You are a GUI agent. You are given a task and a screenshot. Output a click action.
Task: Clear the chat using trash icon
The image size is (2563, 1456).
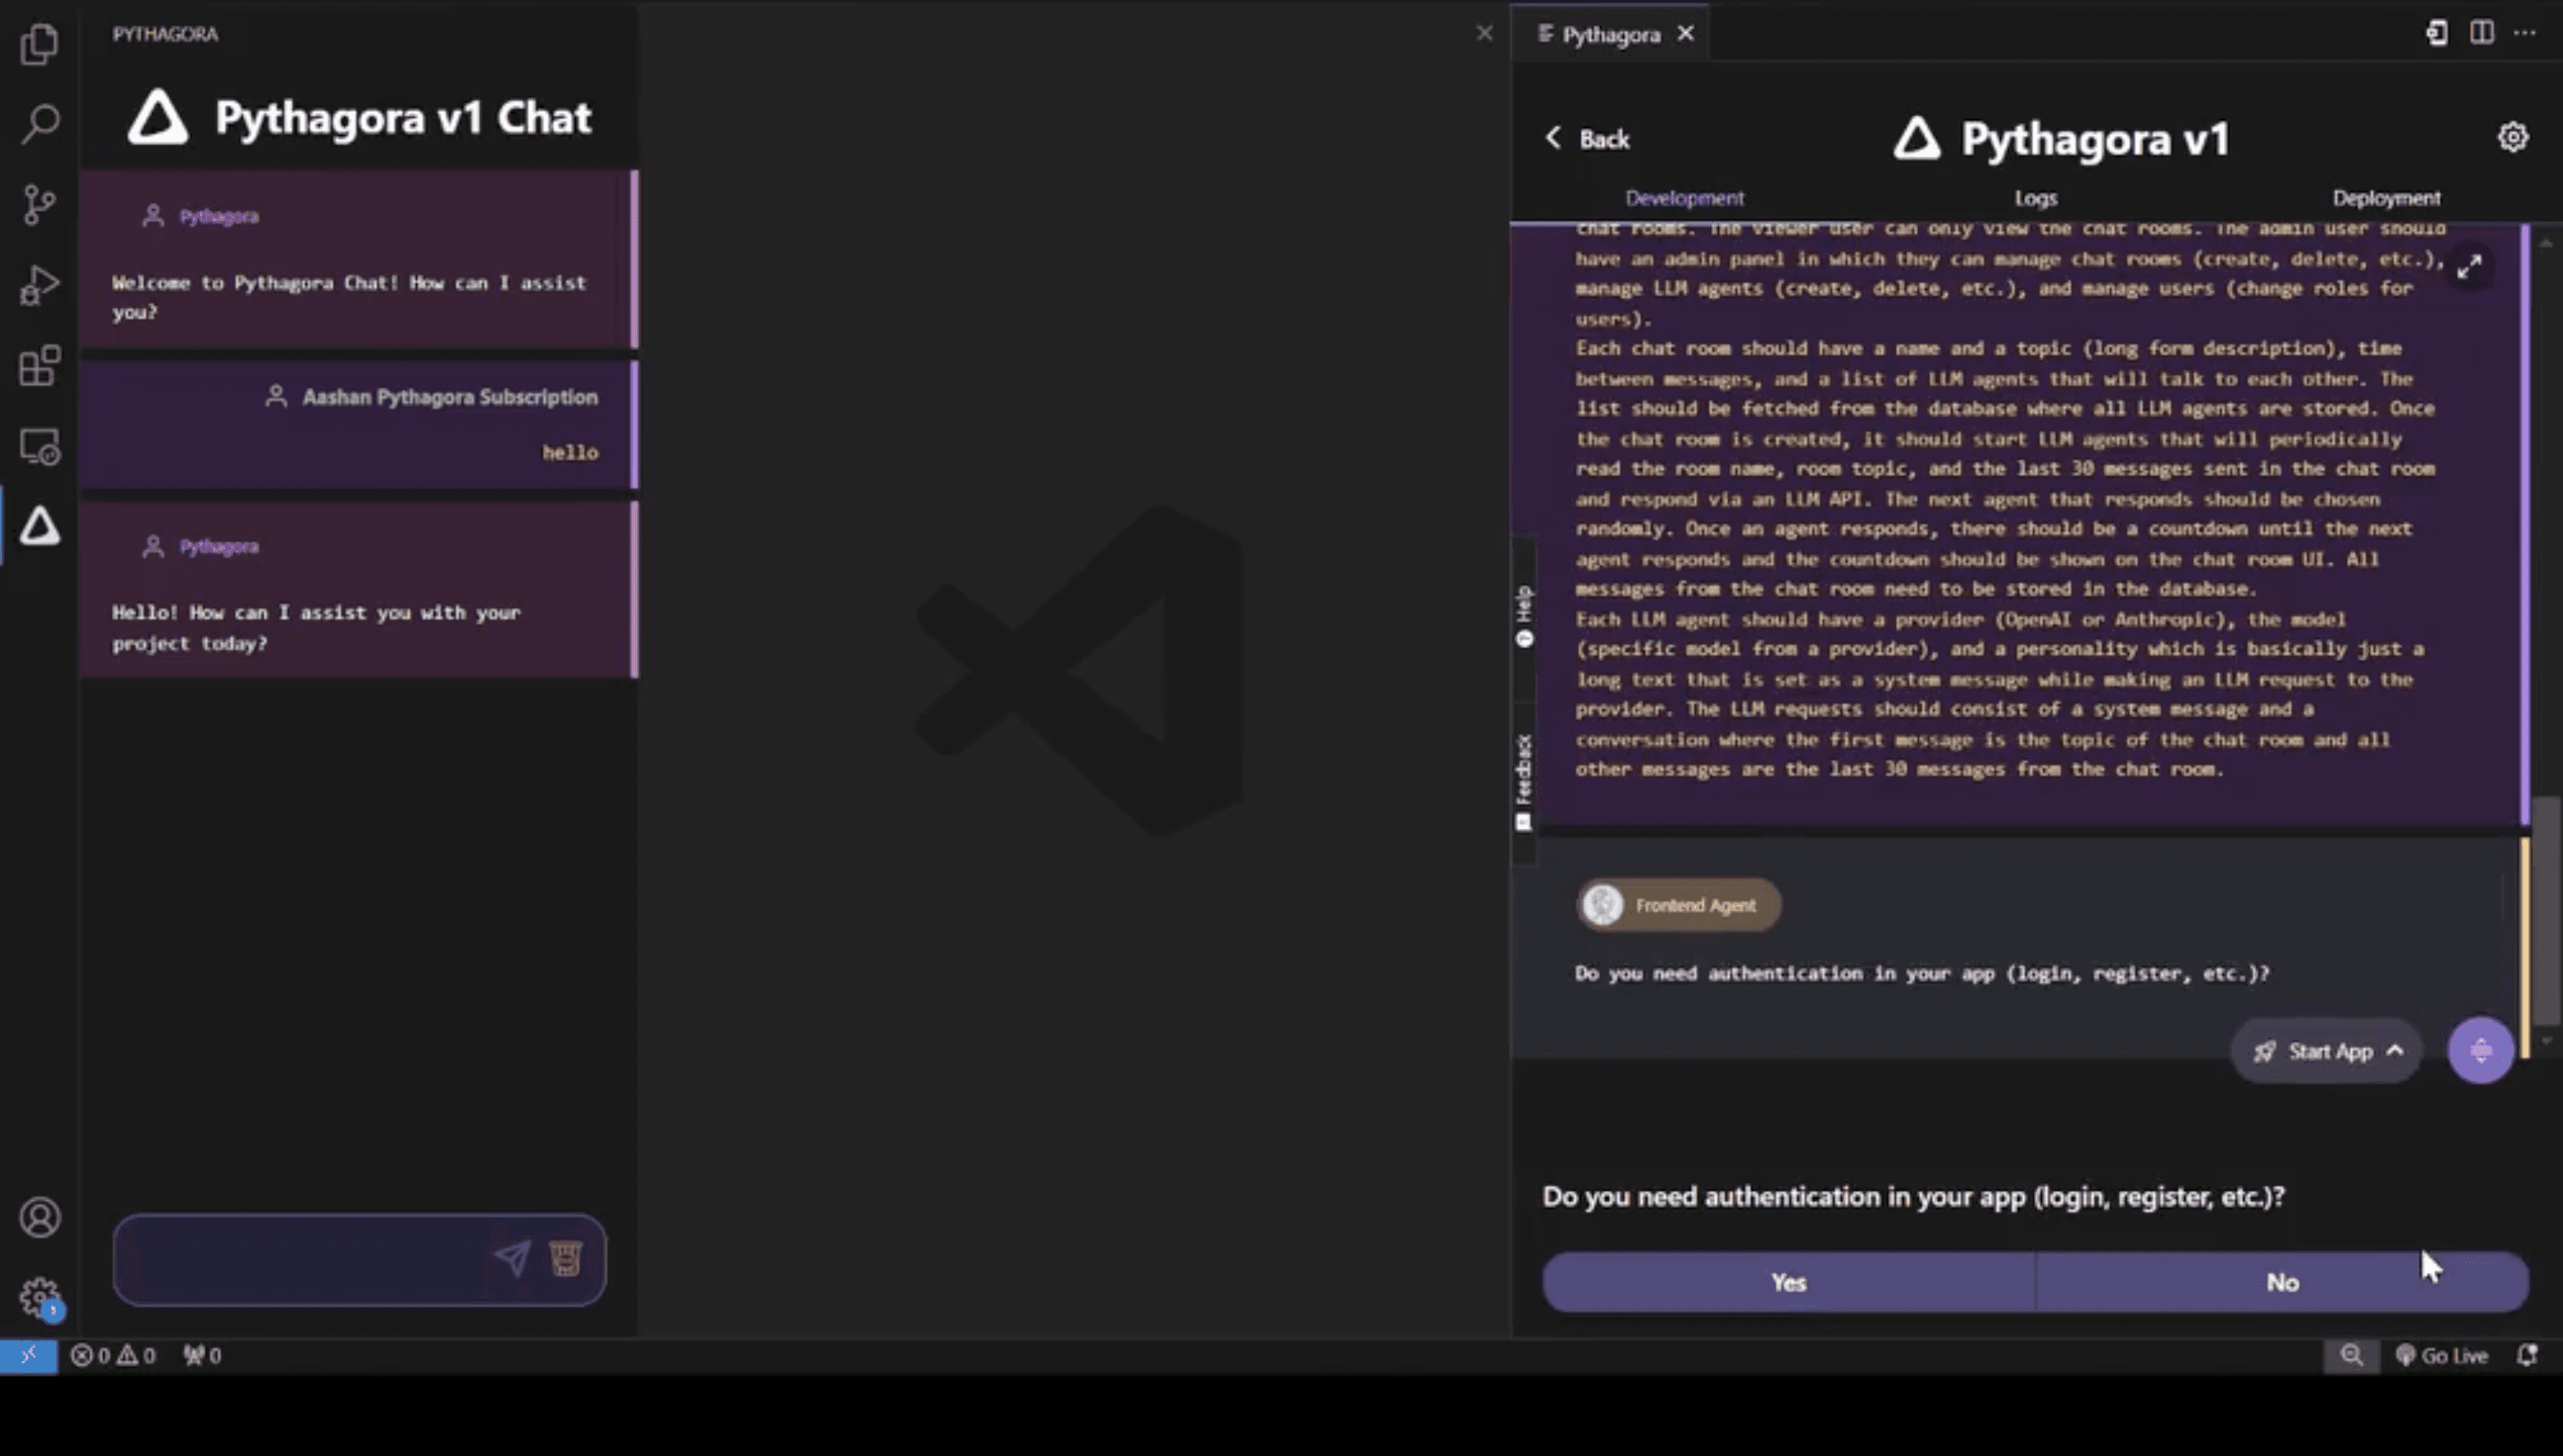pos(565,1258)
